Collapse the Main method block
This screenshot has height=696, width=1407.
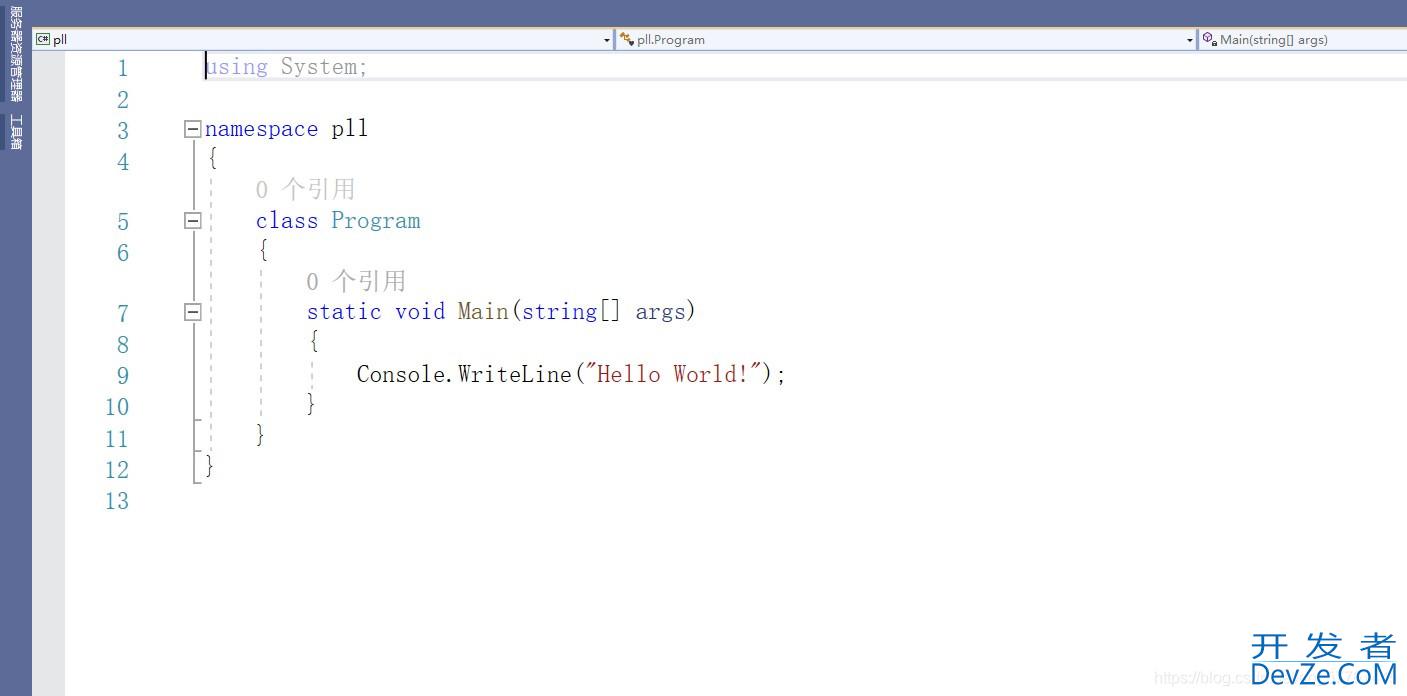193,312
